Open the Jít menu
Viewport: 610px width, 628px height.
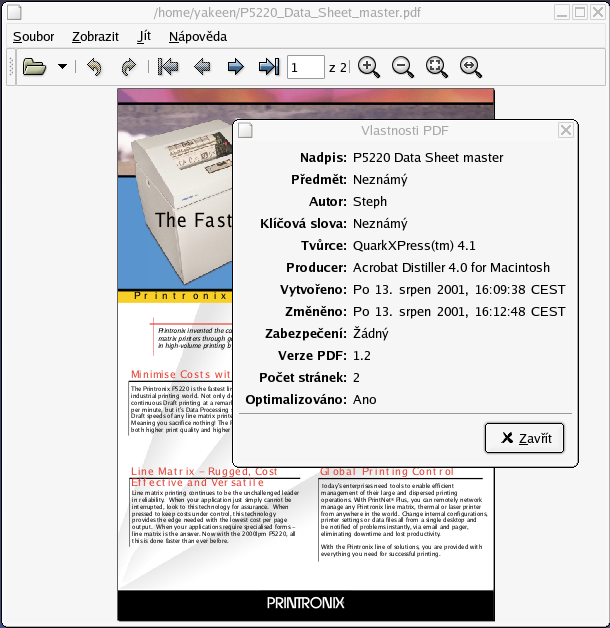coord(144,37)
